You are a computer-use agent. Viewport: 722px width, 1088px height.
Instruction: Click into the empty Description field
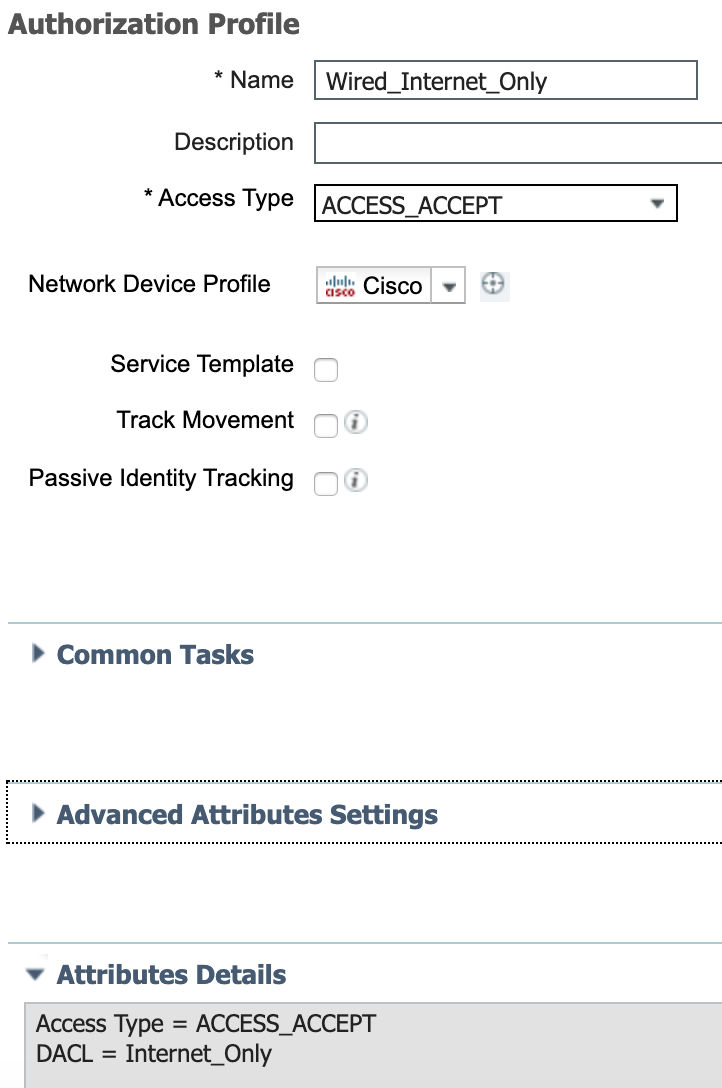point(518,143)
